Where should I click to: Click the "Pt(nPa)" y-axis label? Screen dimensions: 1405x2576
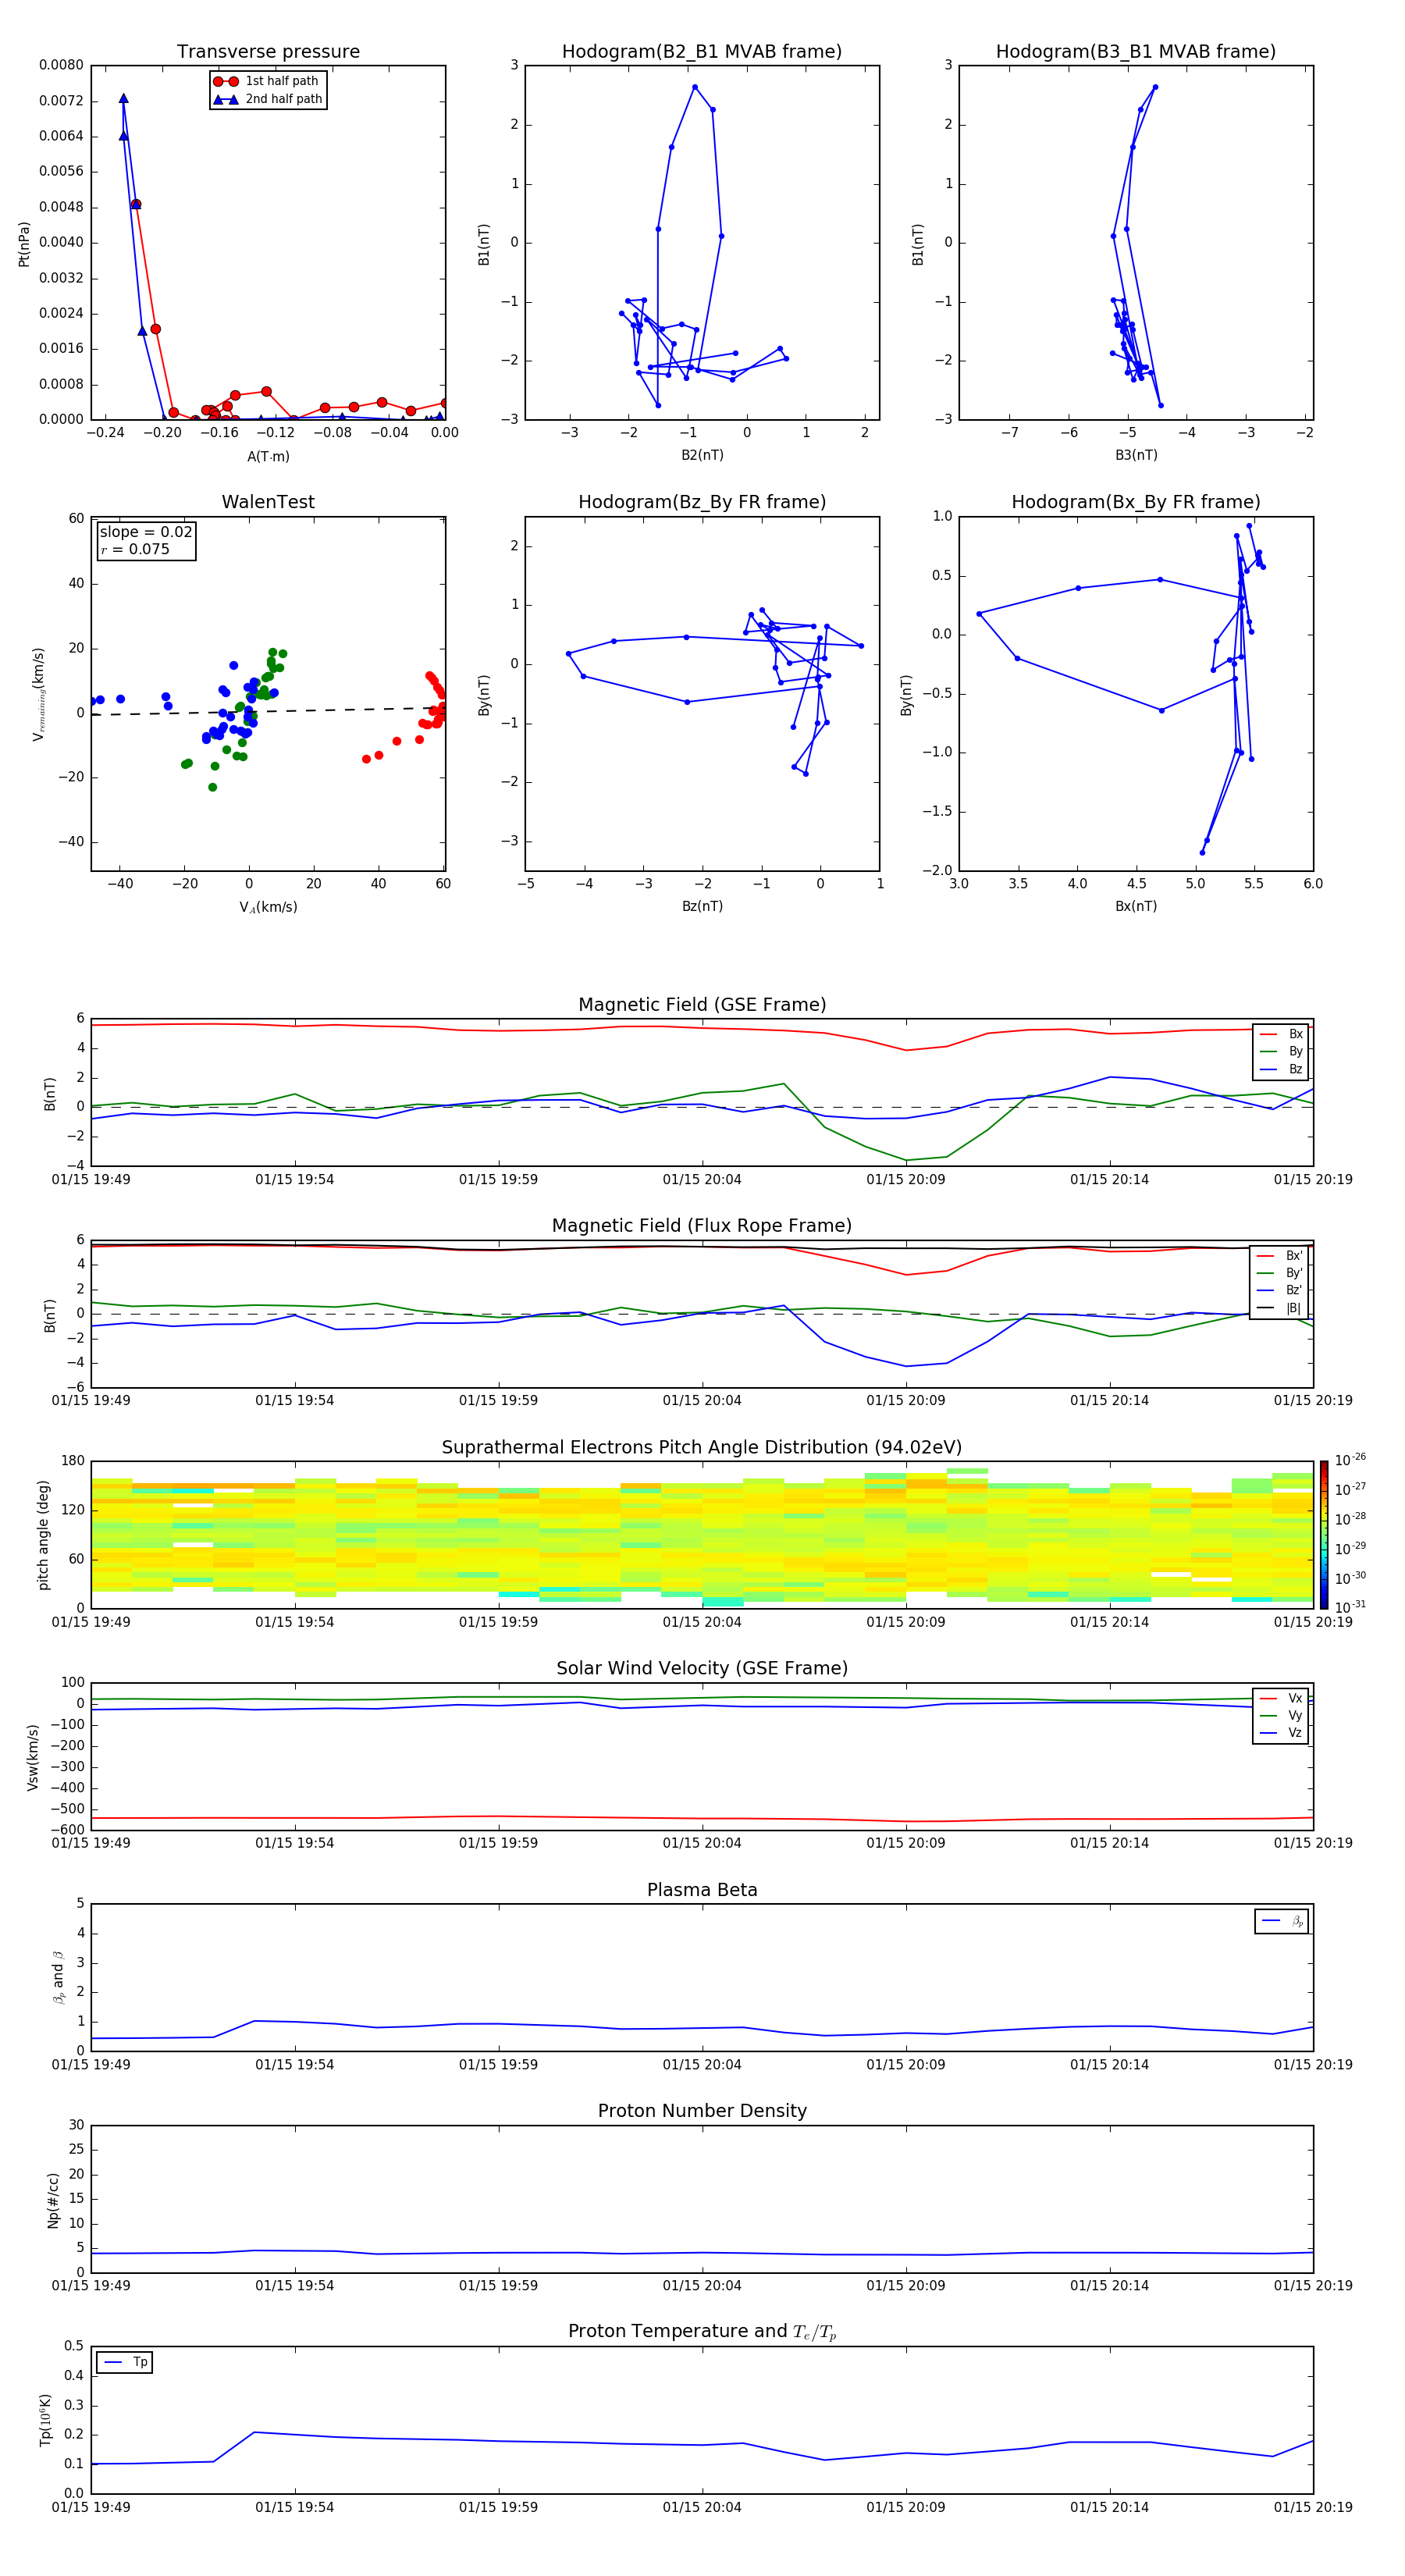pyautogui.click(x=24, y=243)
